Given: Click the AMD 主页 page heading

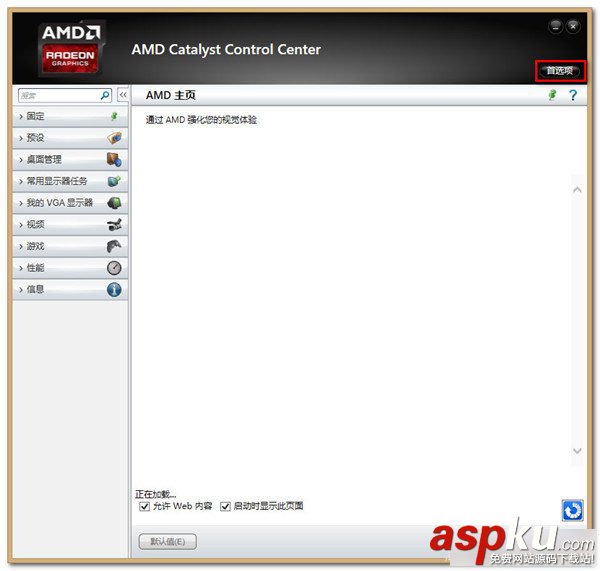Looking at the screenshot, I should [x=171, y=95].
